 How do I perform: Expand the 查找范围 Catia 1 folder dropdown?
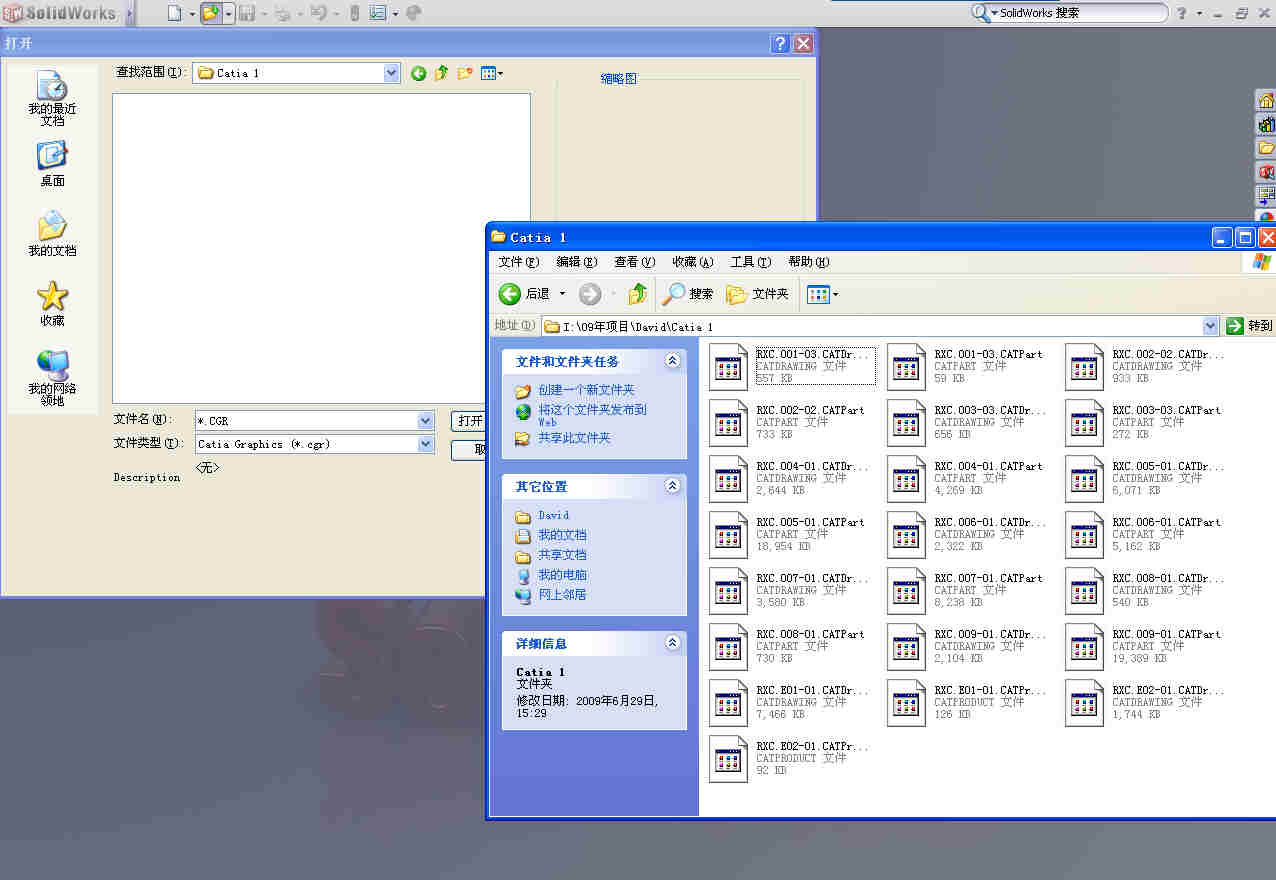click(x=392, y=73)
